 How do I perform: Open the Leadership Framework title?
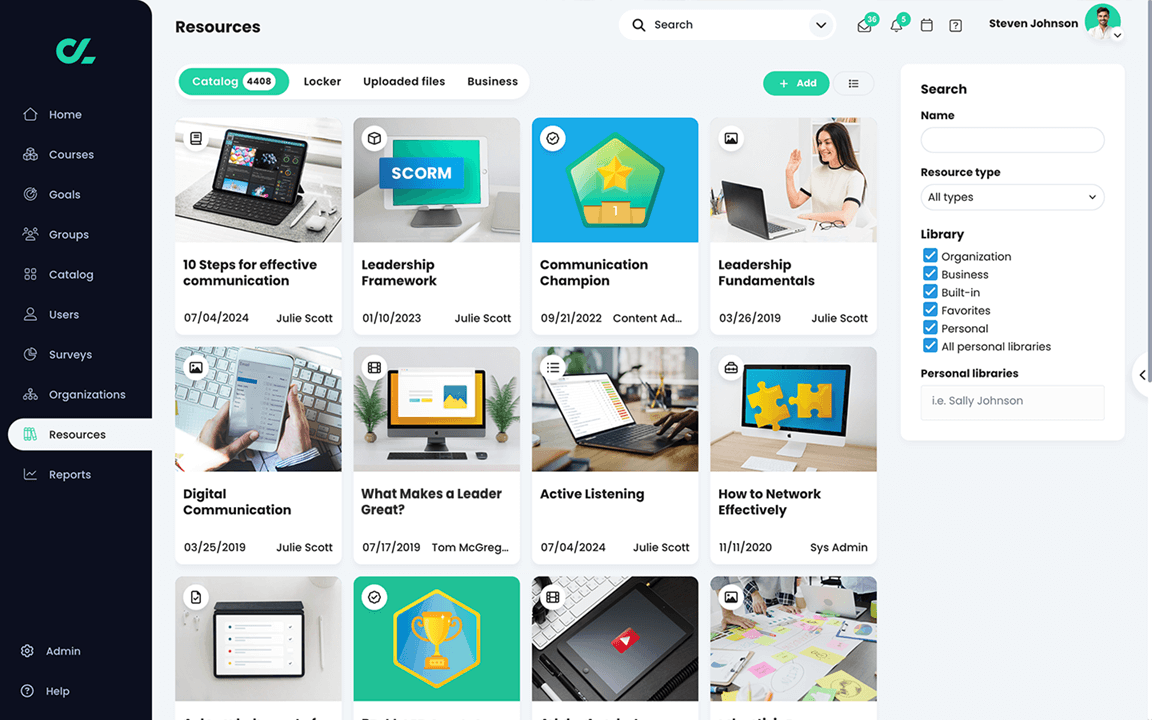coord(399,273)
